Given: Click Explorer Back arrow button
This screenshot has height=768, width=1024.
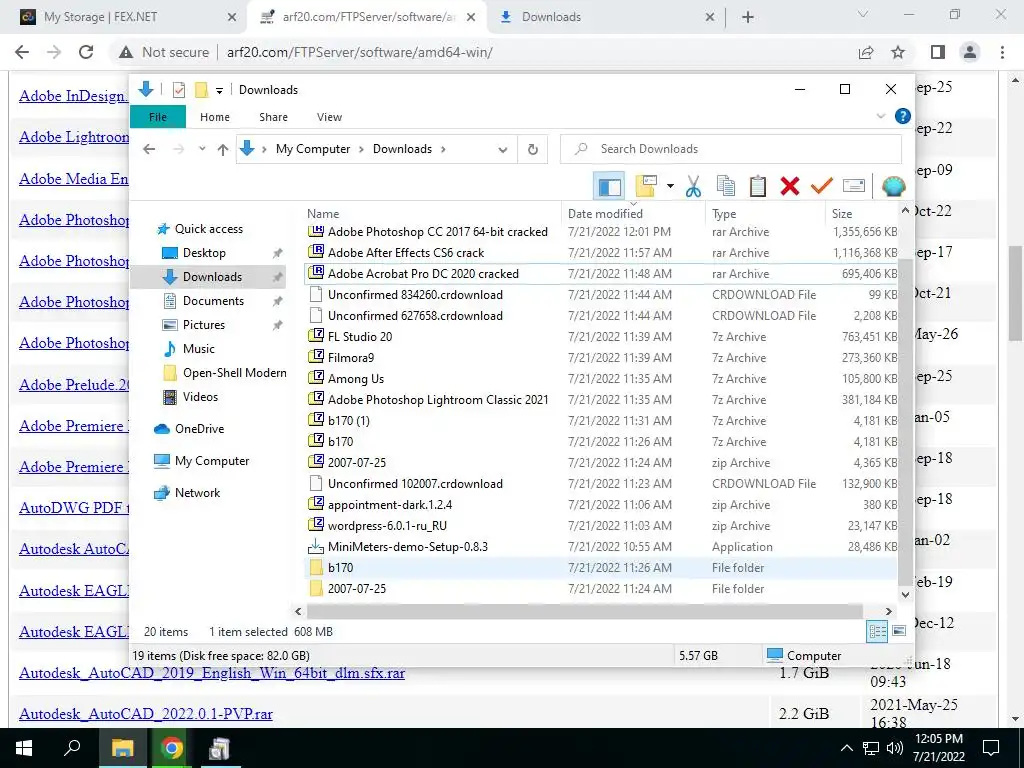Looking at the screenshot, I should tap(149, 150).
